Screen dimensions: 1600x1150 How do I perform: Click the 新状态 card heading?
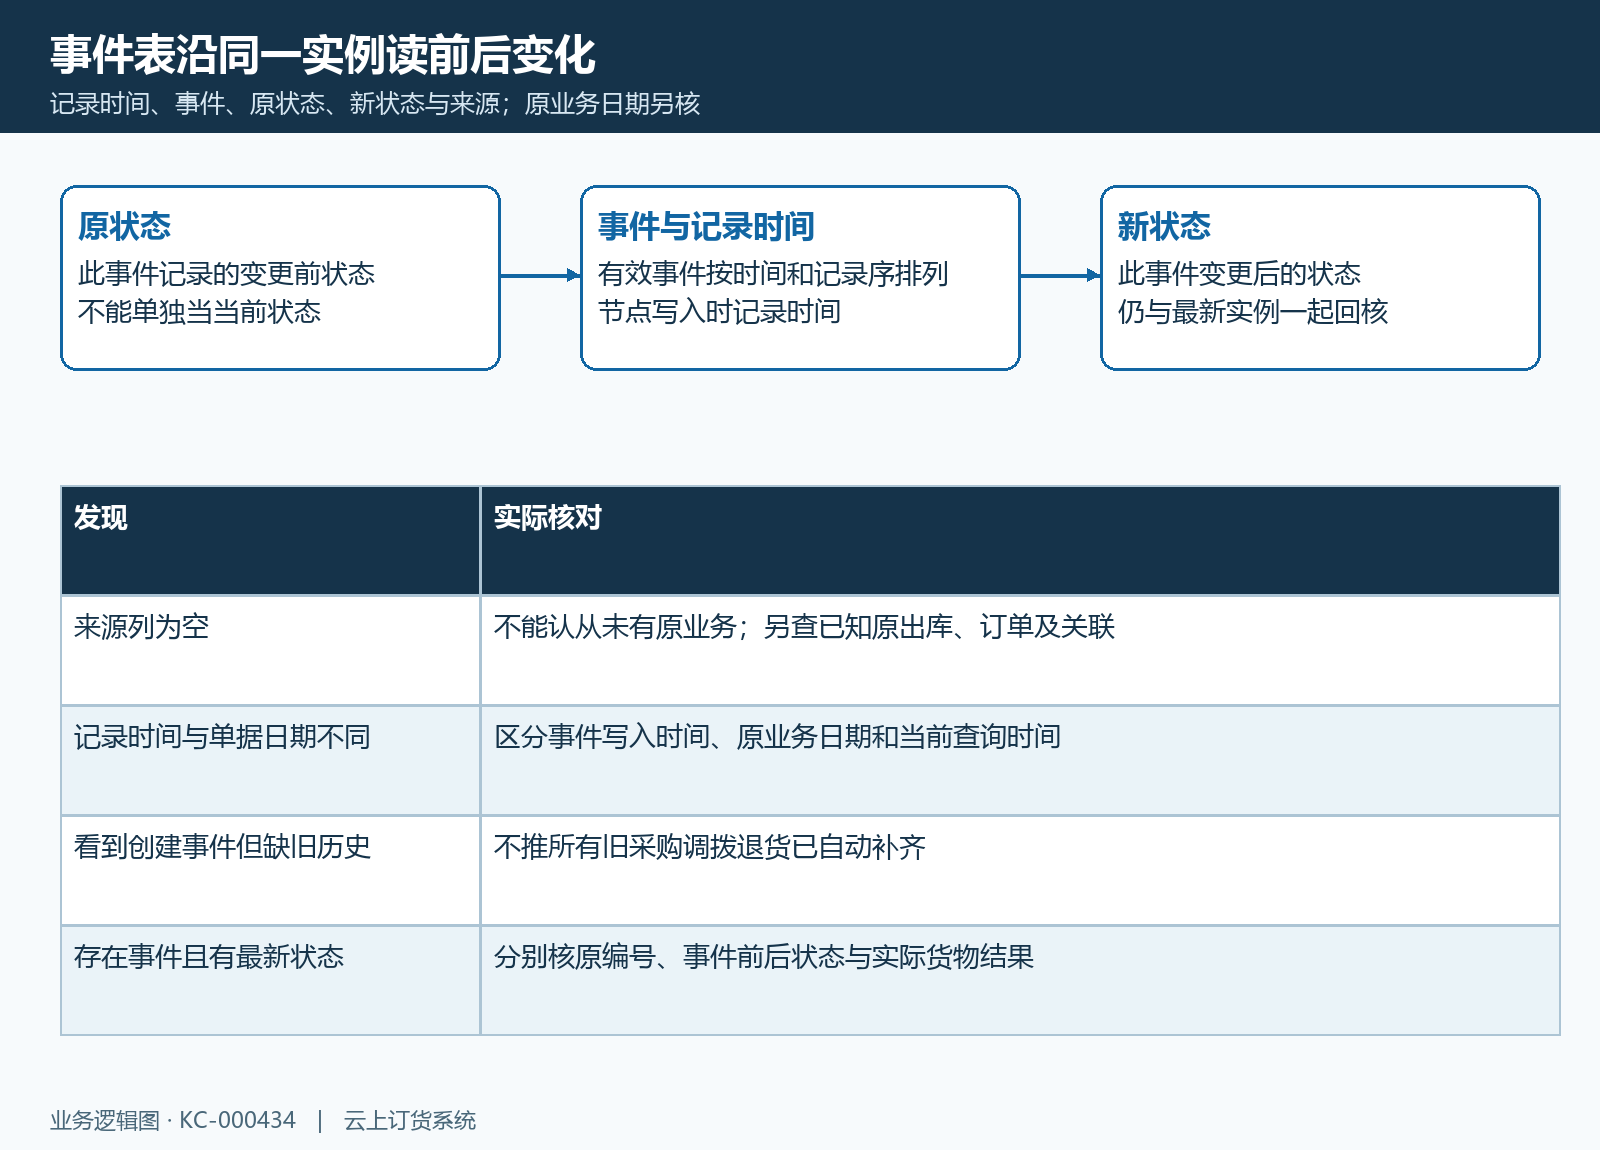click(1164, 226)
